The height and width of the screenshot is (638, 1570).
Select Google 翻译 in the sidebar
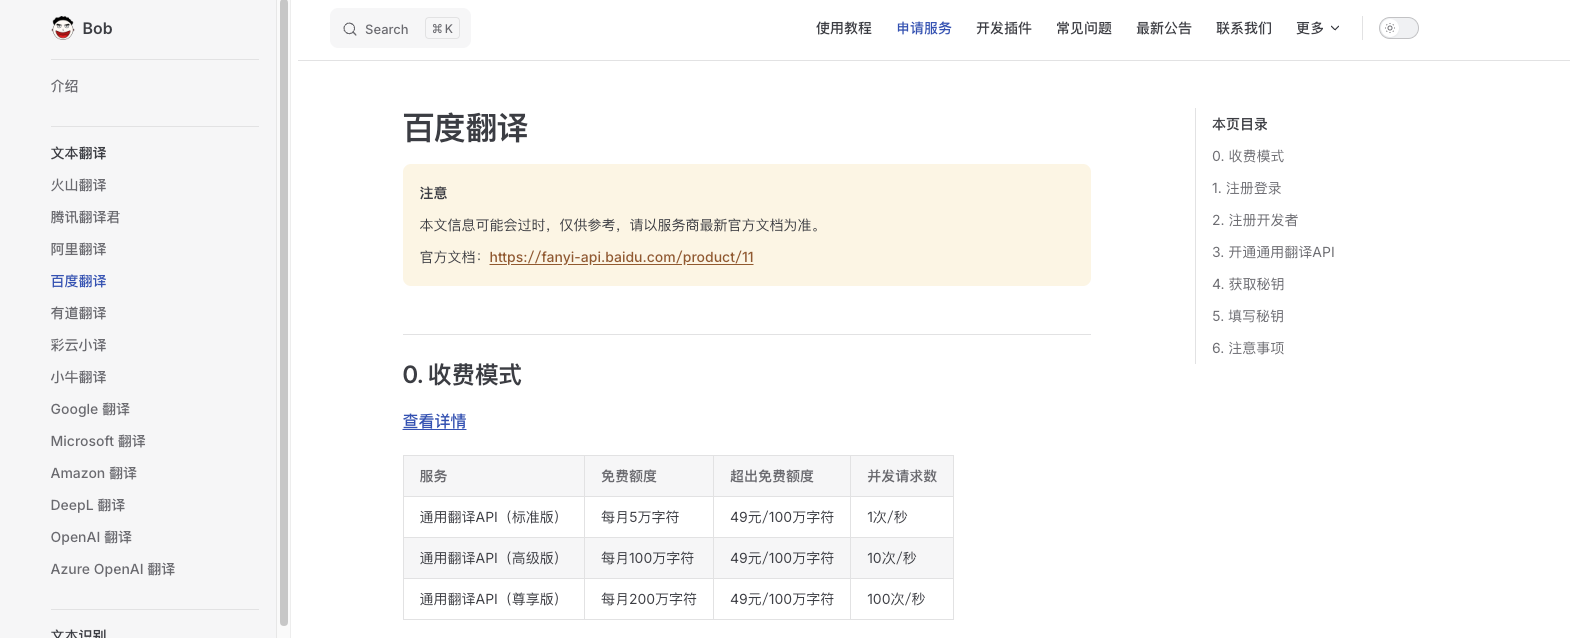90,409
